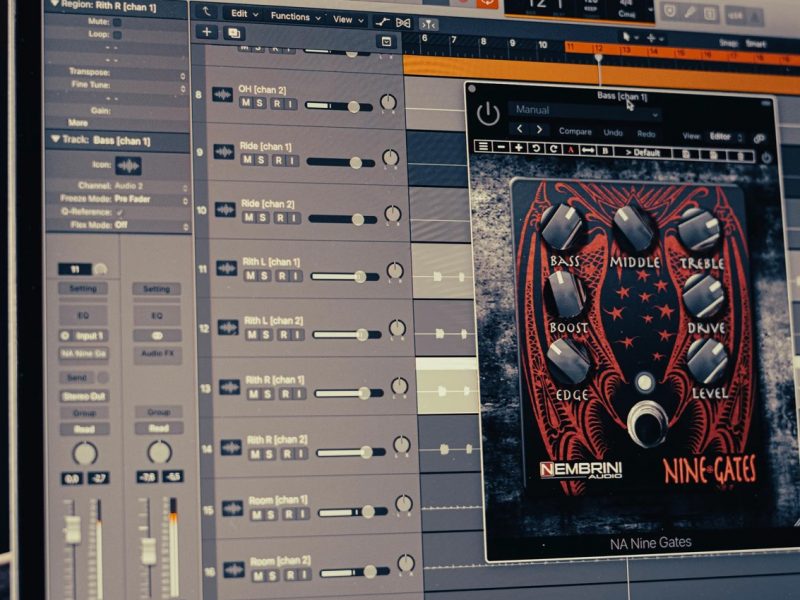Enable input monitoring on Rith L [chan 1]
Viewport: 800px width, 600px height.
(296, 277)
